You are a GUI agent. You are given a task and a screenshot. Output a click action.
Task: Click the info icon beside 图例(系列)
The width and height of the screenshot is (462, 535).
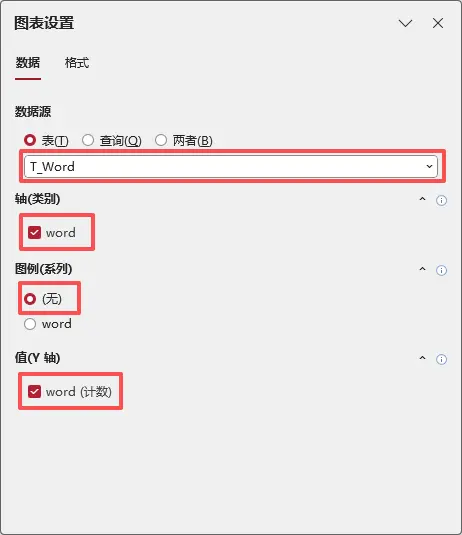[441, 270]
